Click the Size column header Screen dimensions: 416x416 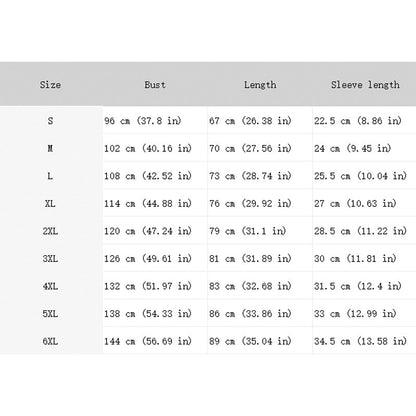pyautogui.click(x=50, y=85)
